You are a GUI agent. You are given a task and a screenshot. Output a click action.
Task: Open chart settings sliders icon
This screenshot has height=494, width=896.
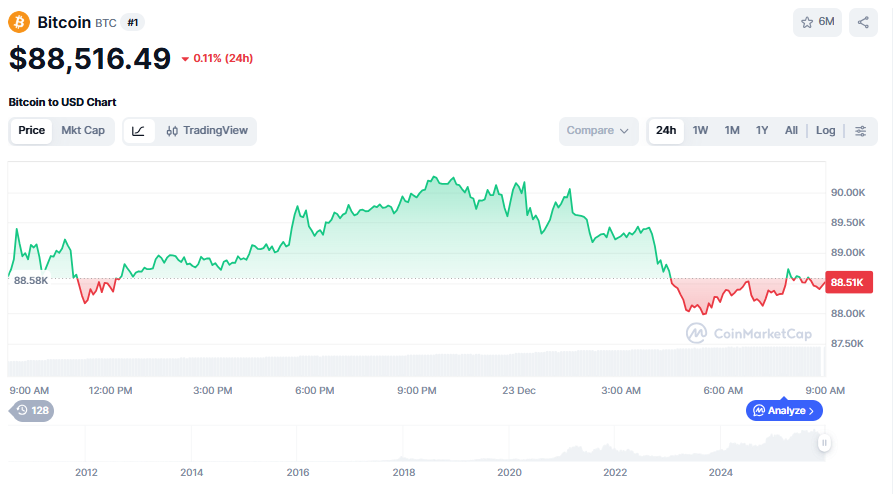(x=861, y=131)
